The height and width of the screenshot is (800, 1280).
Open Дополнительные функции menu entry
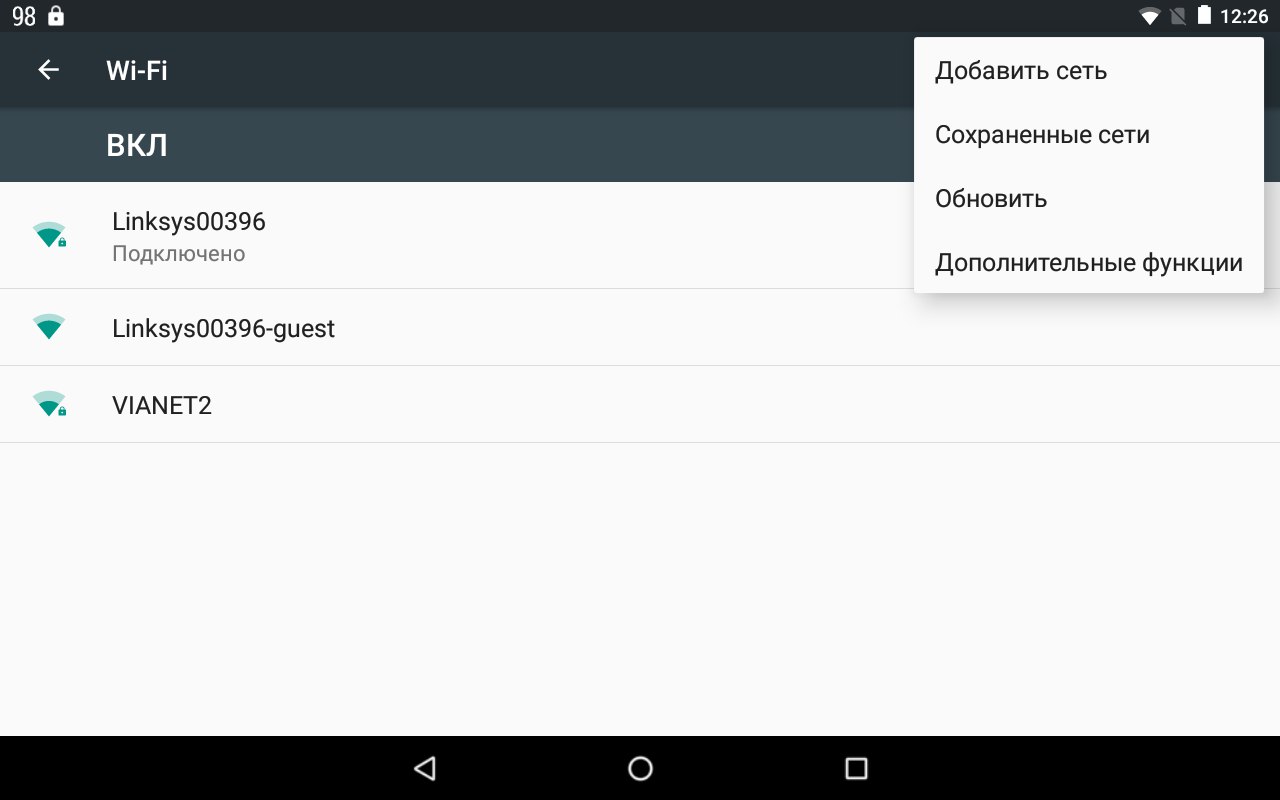pos(1089,263)
